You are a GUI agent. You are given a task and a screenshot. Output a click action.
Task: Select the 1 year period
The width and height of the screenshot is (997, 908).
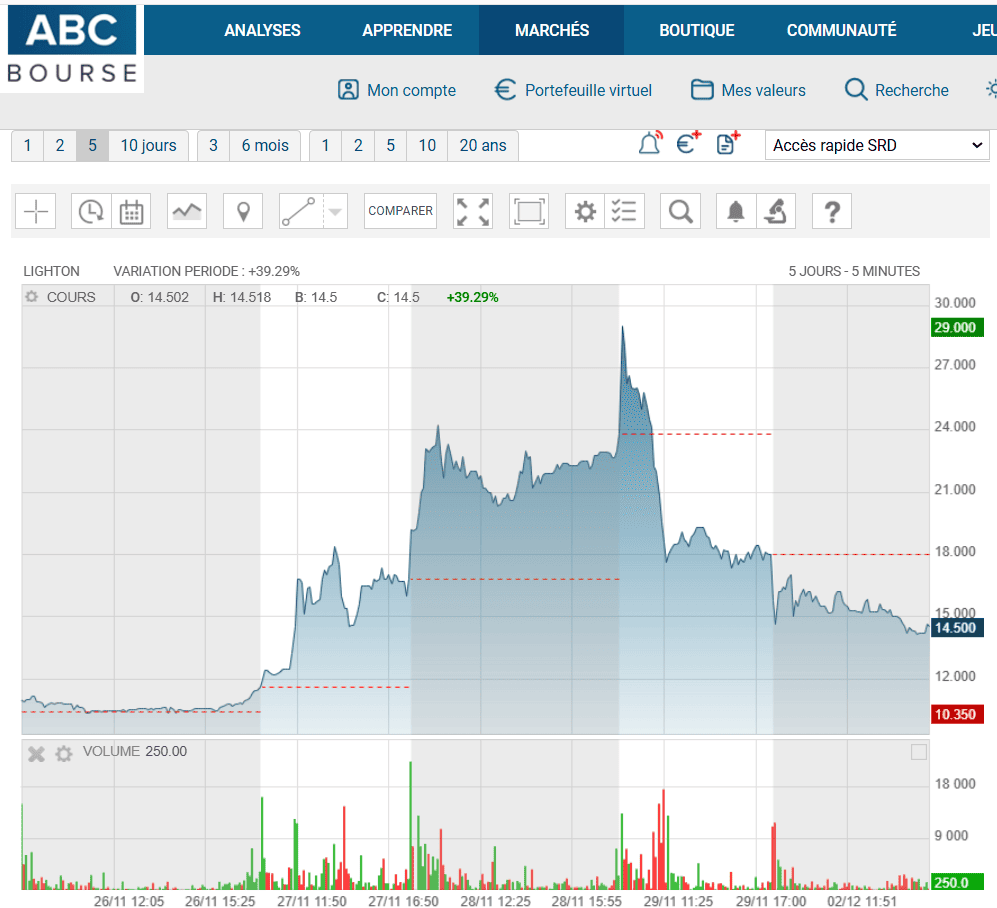[x=325, y=146]
